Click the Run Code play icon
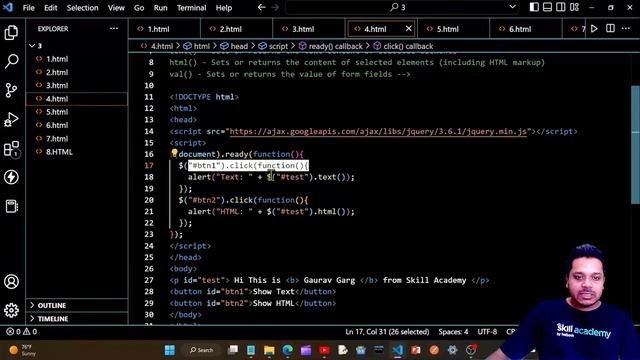The image size is (640, 360). [x=594, y=29]
